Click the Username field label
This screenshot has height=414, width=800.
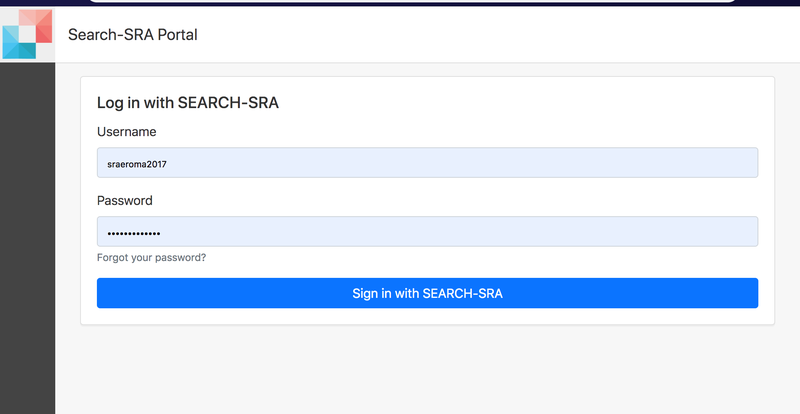[x=127, y=132]
